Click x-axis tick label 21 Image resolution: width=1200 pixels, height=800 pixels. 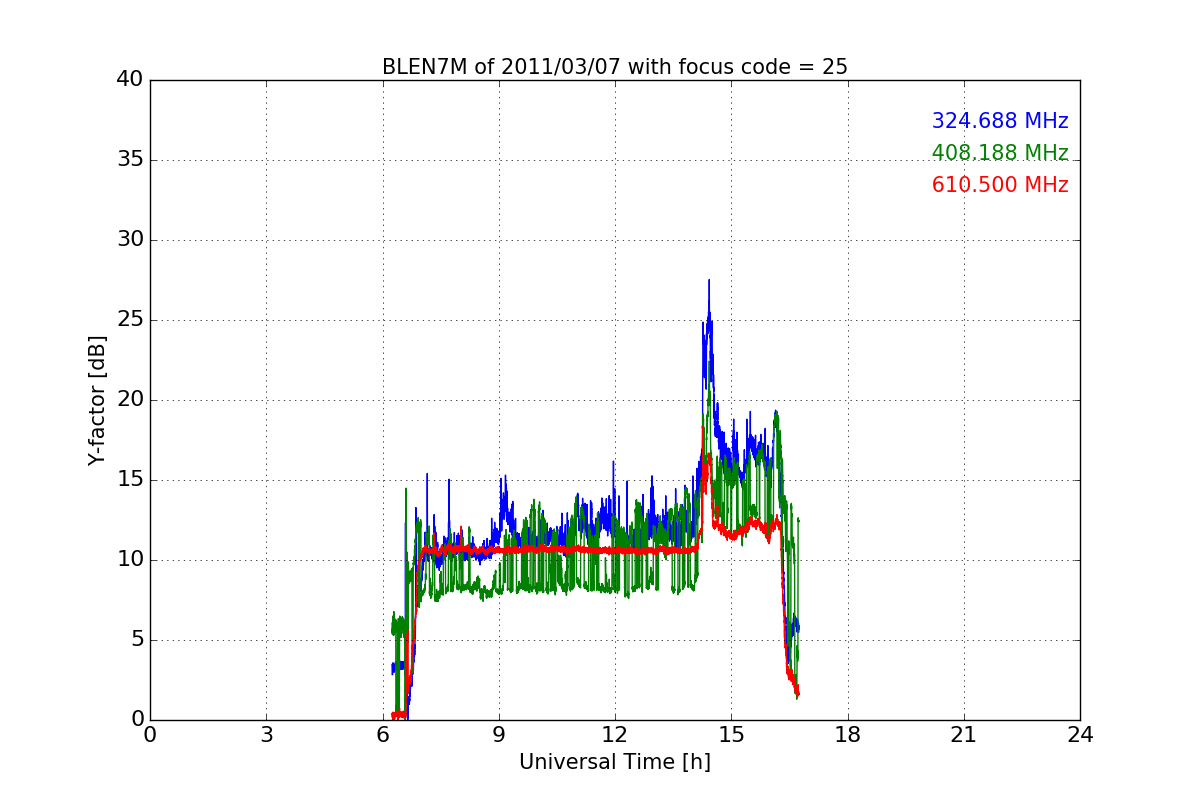pos(964,734)
